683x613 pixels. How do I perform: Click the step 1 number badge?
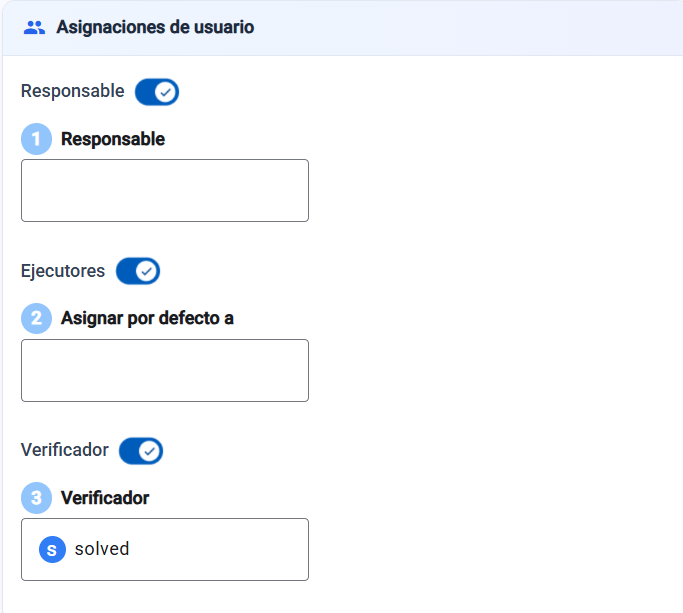(x=36, y=140)
